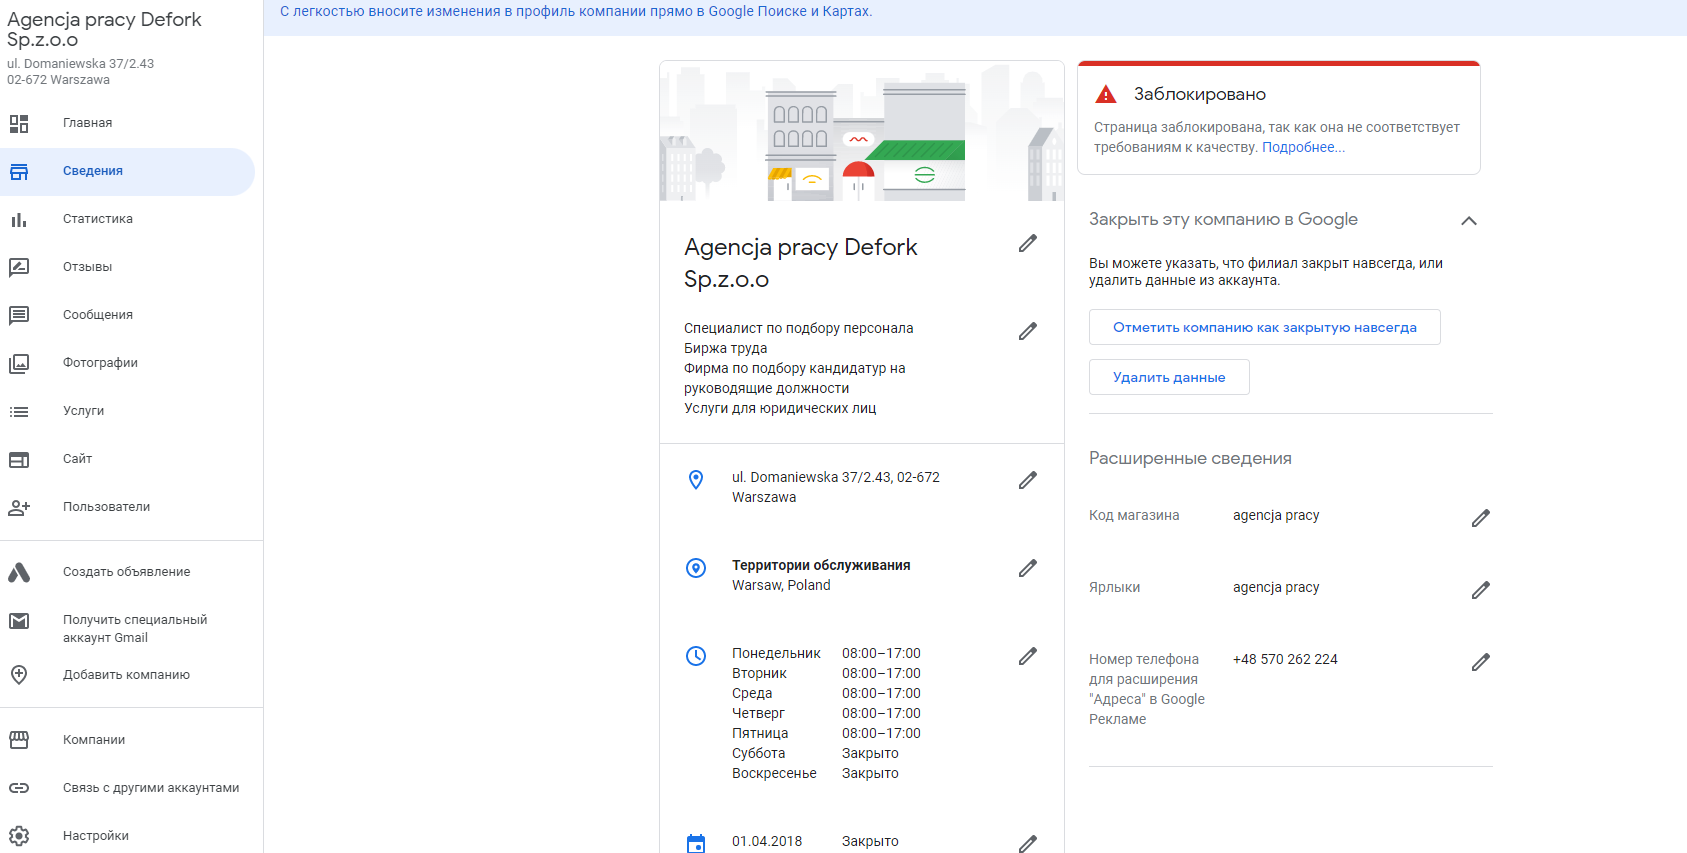Collapse Закрыть эту компанию в Google section
The width and height of the screenshot is (1687, 853).
1469,221
